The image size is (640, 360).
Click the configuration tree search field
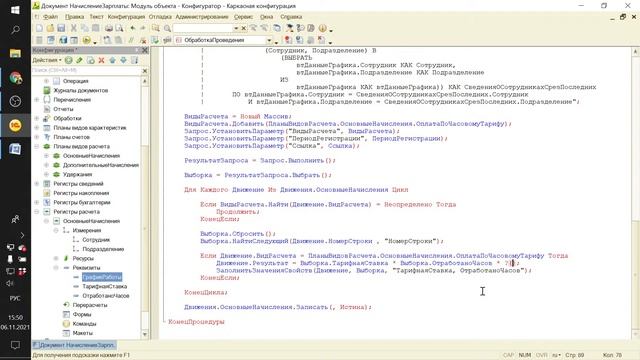[x=87, y=71]
